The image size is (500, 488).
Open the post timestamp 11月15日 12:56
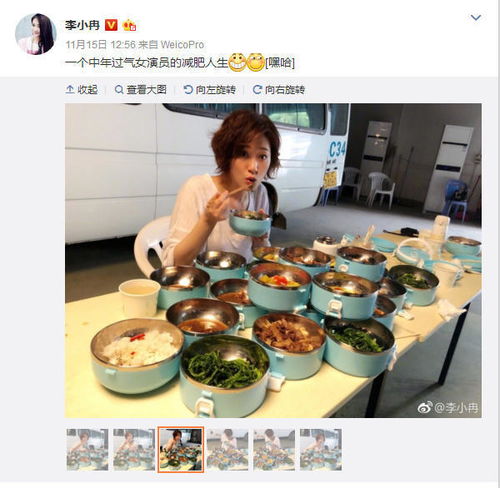tap(100, 44)
